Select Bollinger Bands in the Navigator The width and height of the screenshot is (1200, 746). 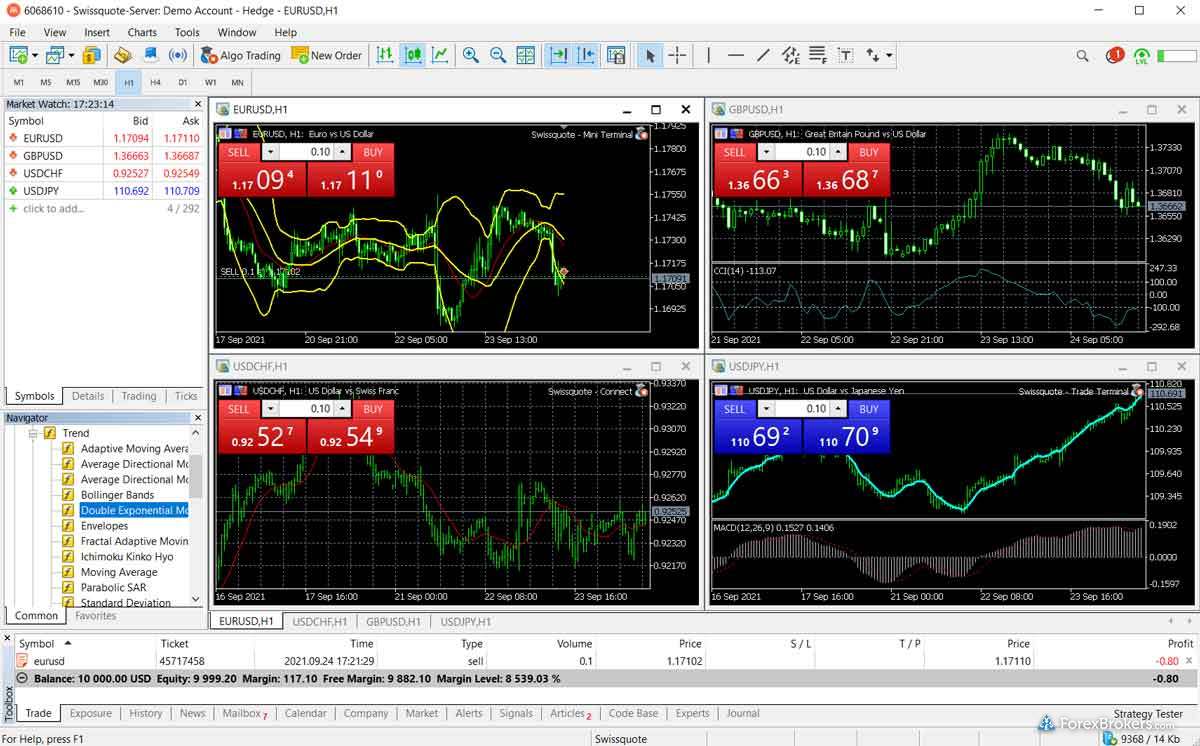pyautogui.click(x=117, y=495)
